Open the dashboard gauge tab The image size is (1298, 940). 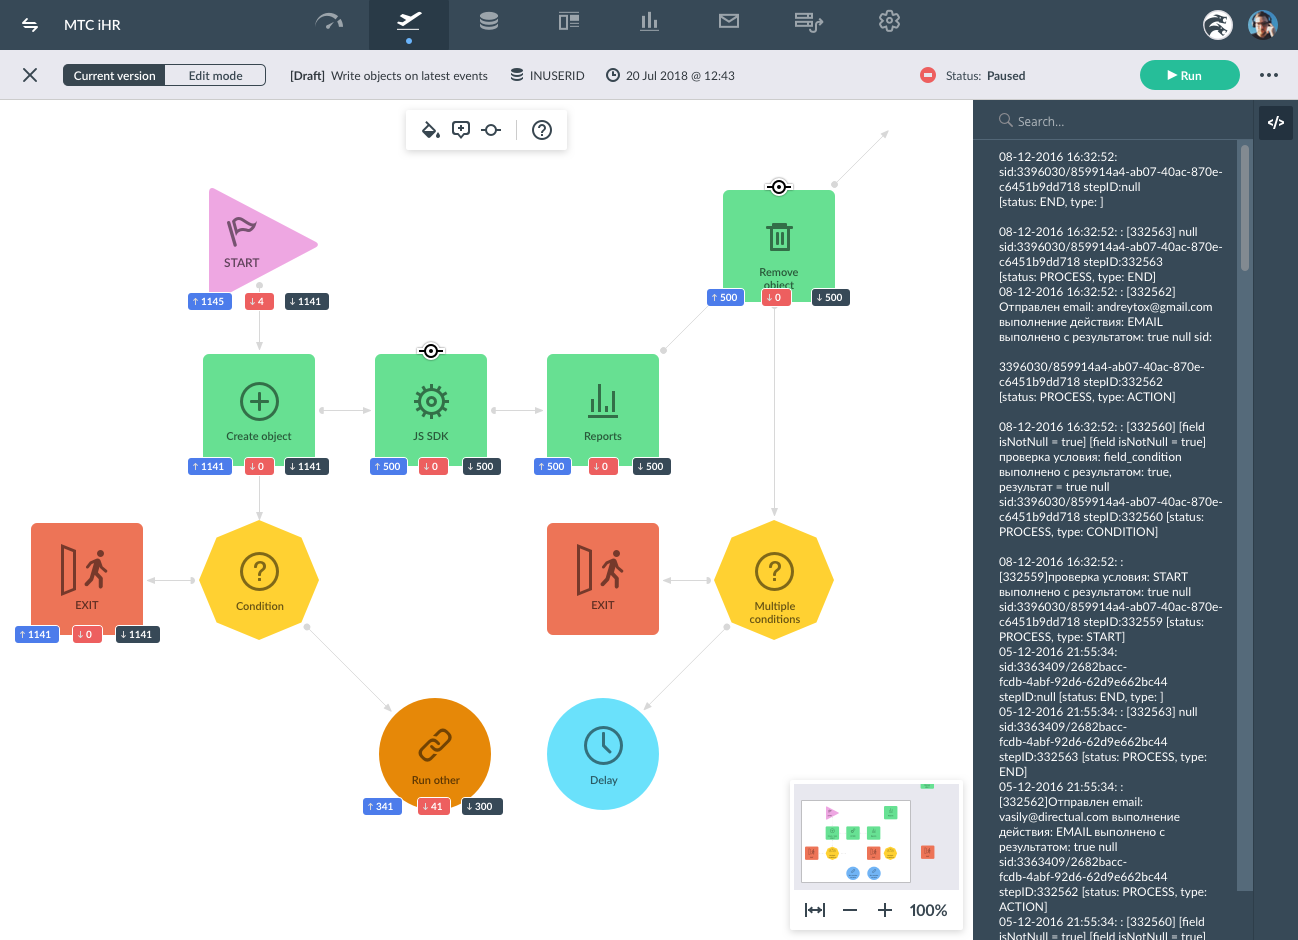pyautogui.click(x=329, y=21)
